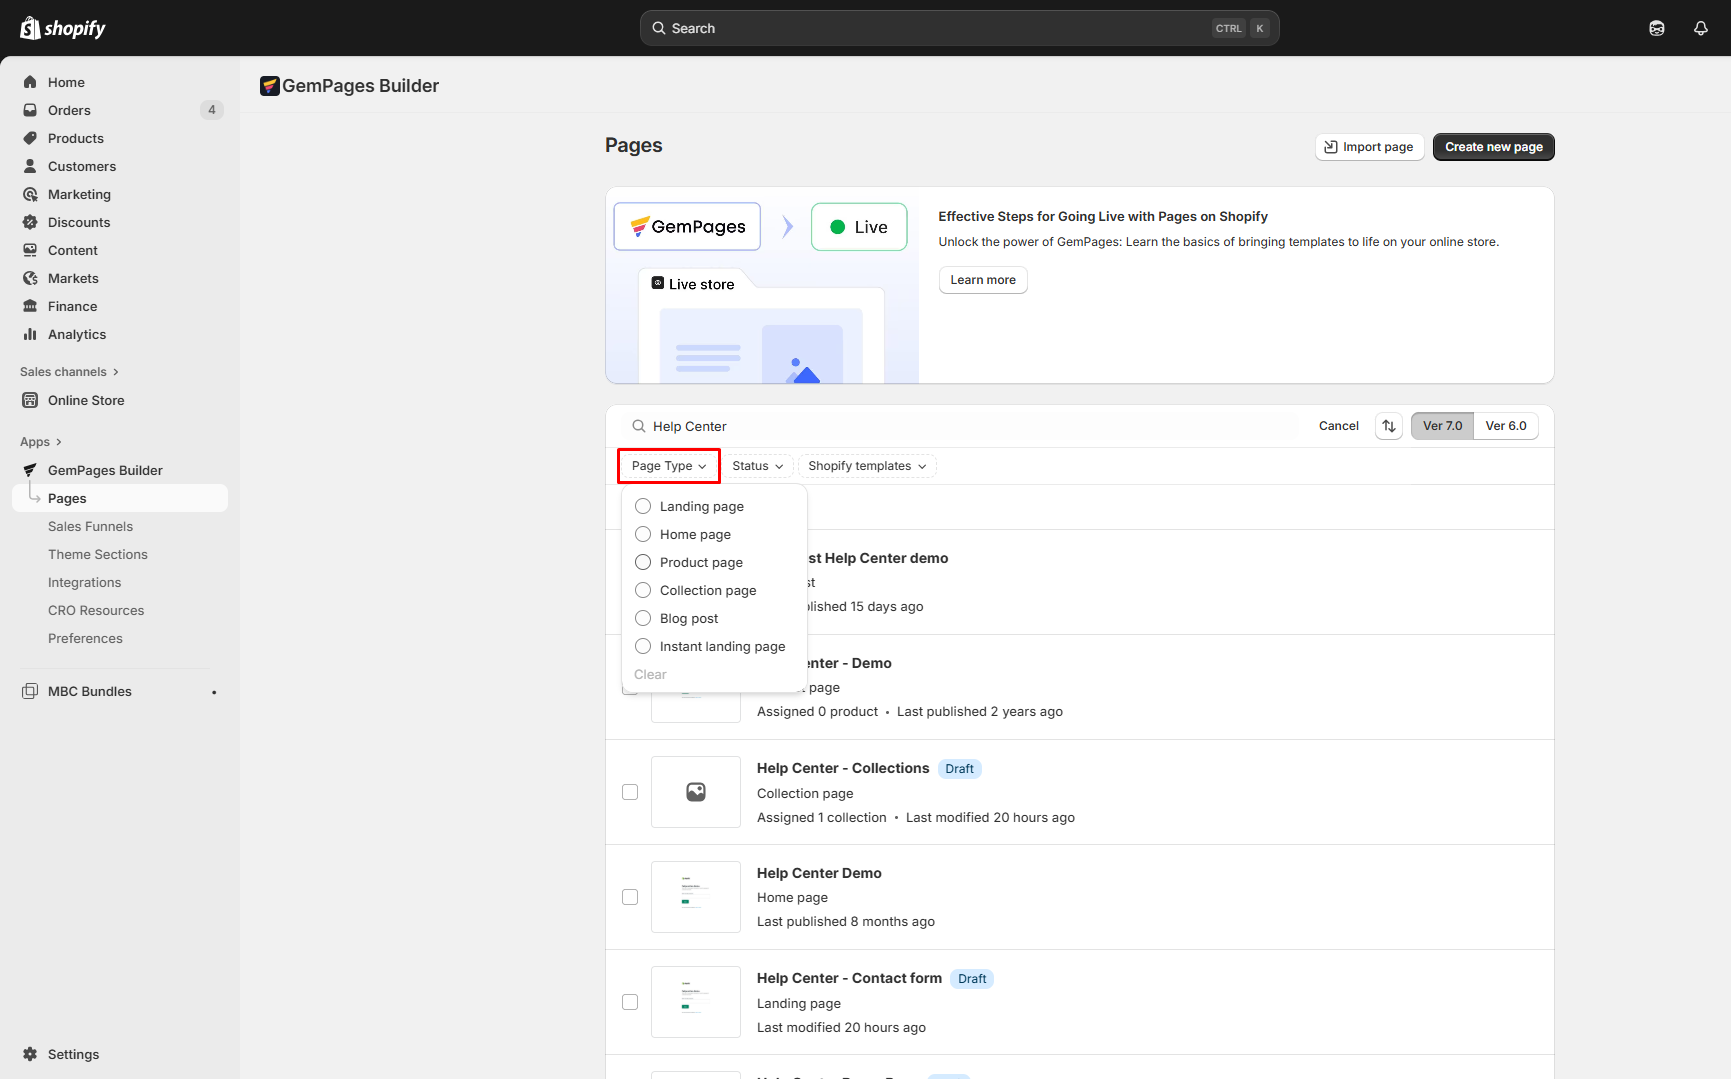Select the Landing page radio option
The height and width of the screenshot is (1079, 1731).
643,506
